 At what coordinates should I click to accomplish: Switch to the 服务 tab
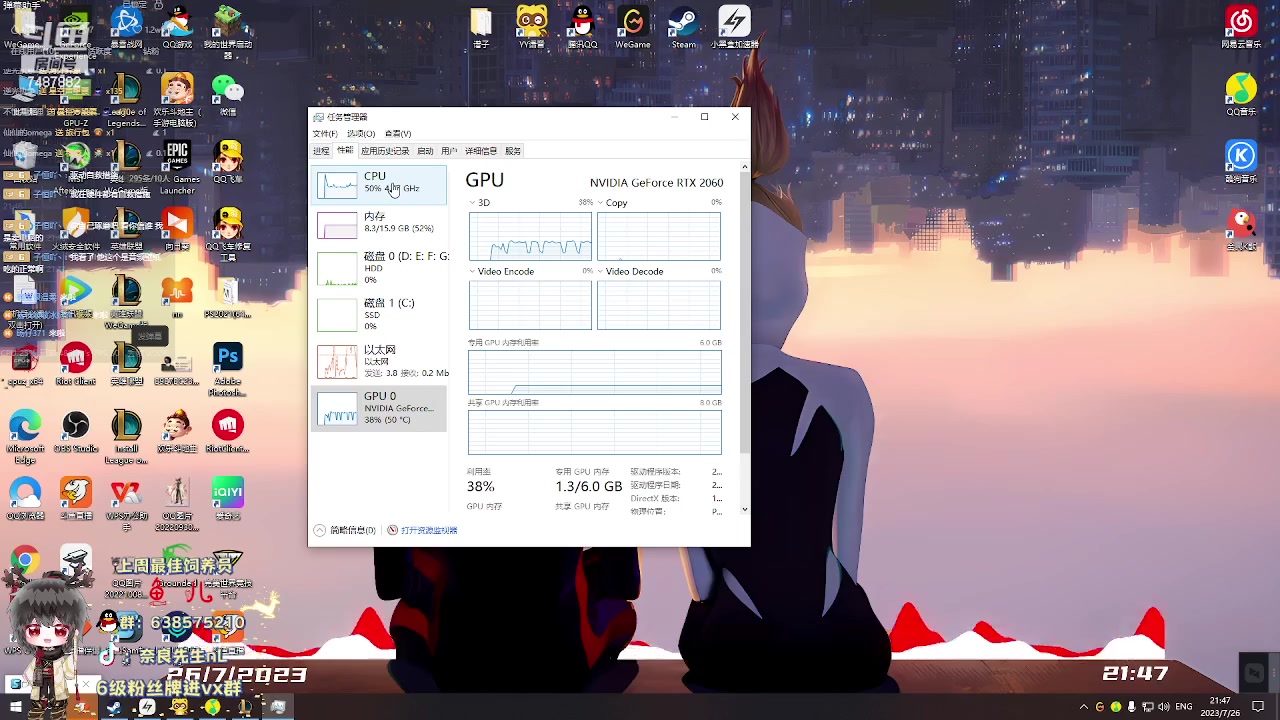[x=513, y=151]
